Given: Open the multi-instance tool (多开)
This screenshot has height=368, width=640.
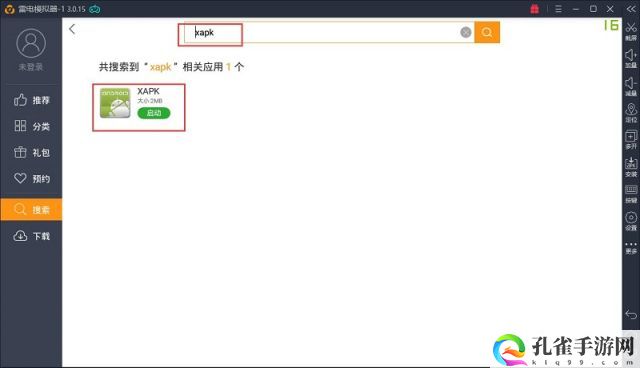Looking at the screenshot, I should pyautogui.click(x=631, y=140).
